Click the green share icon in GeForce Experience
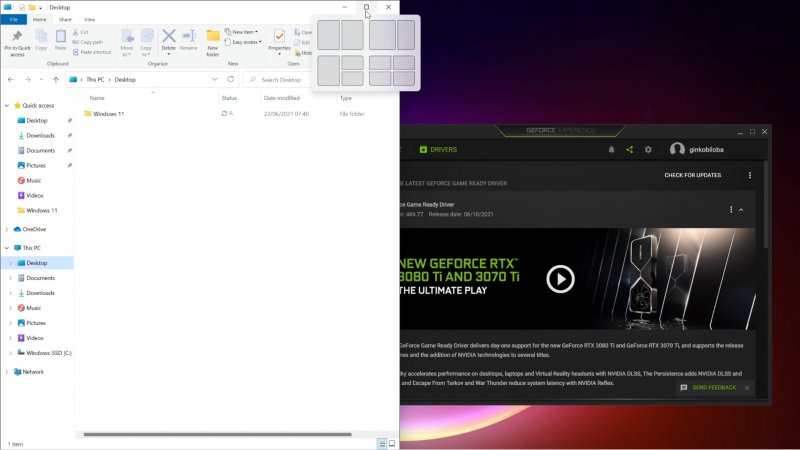Screen dimensions: 800x450 coord(629,150)
